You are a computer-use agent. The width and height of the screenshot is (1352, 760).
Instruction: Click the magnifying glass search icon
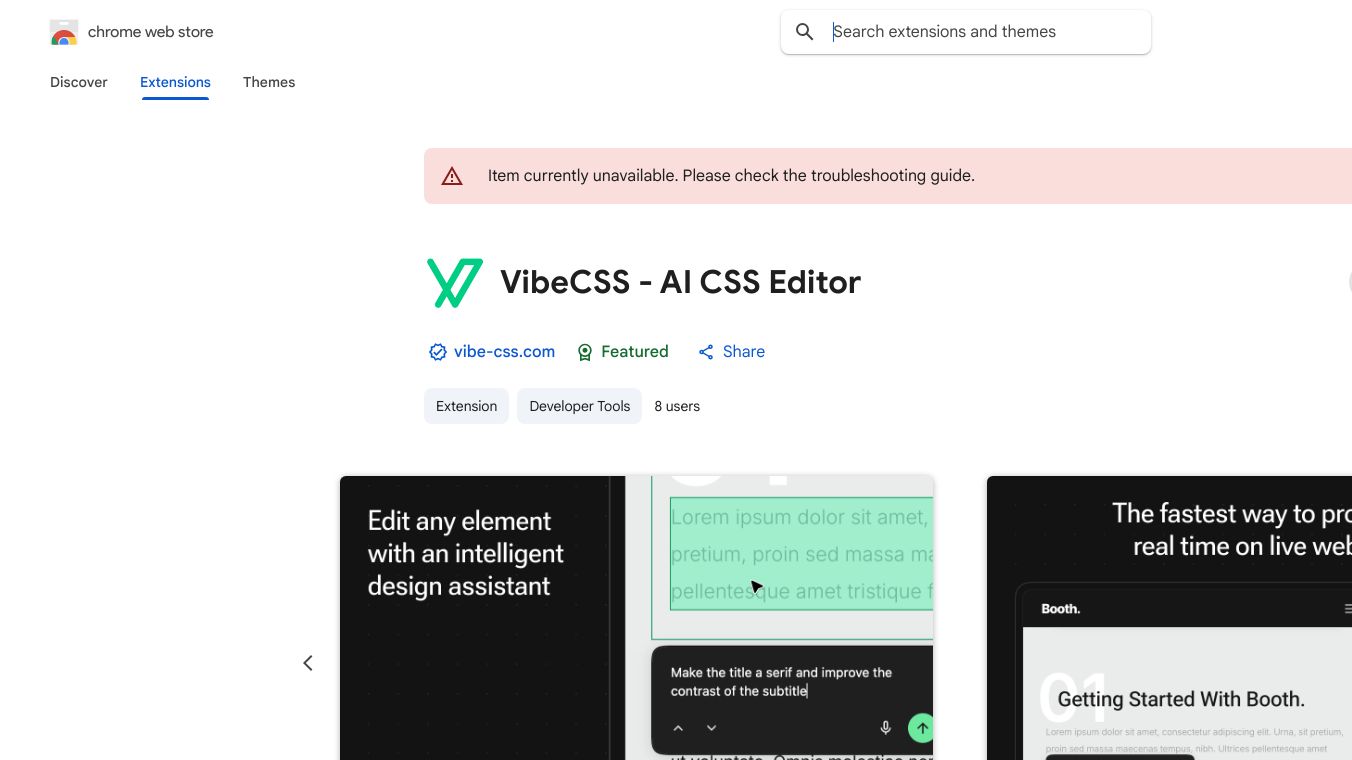[x=805, y=32]
